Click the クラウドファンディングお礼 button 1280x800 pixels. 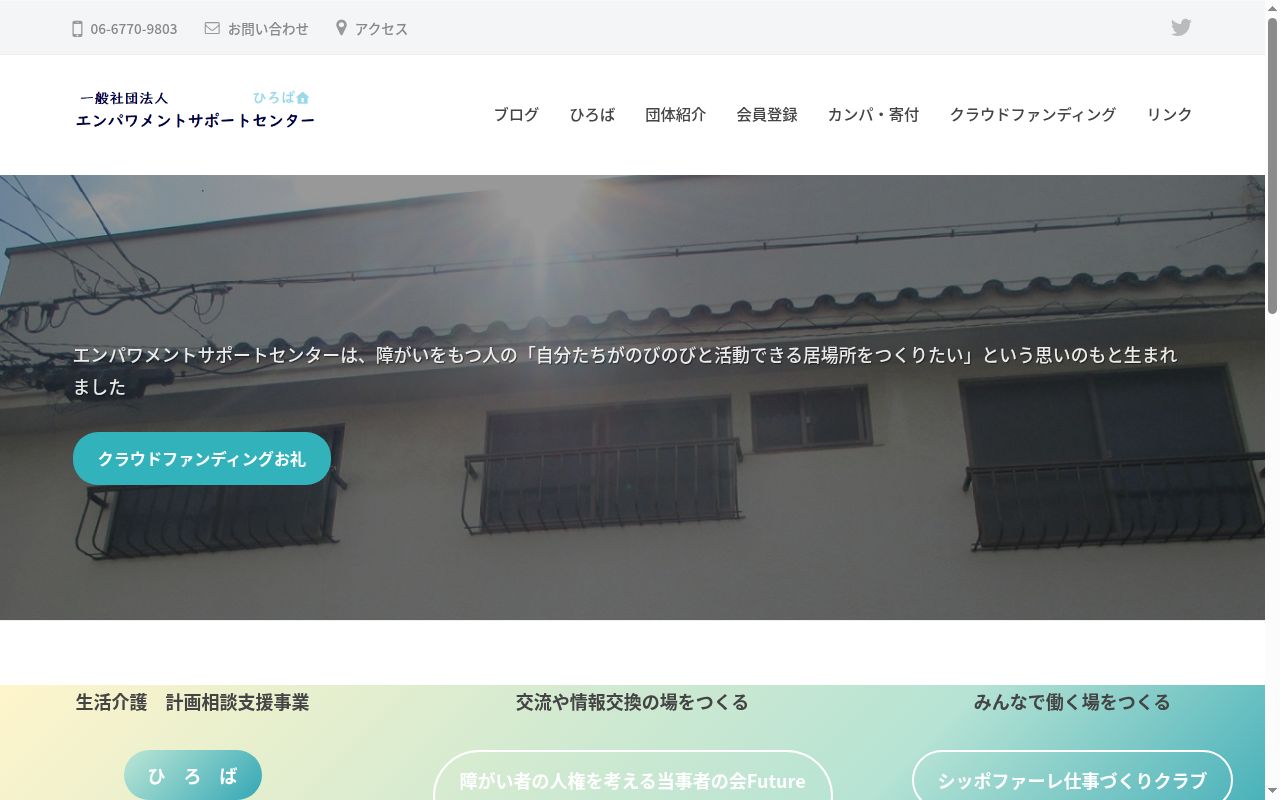(x=202, y=459)
